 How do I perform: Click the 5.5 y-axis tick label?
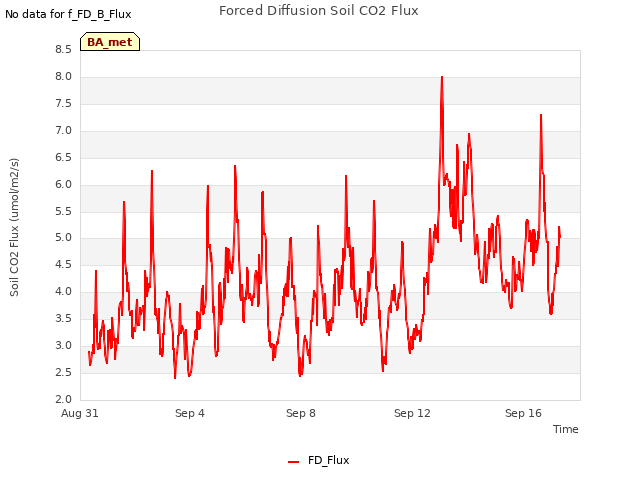[x=63, y=211]
